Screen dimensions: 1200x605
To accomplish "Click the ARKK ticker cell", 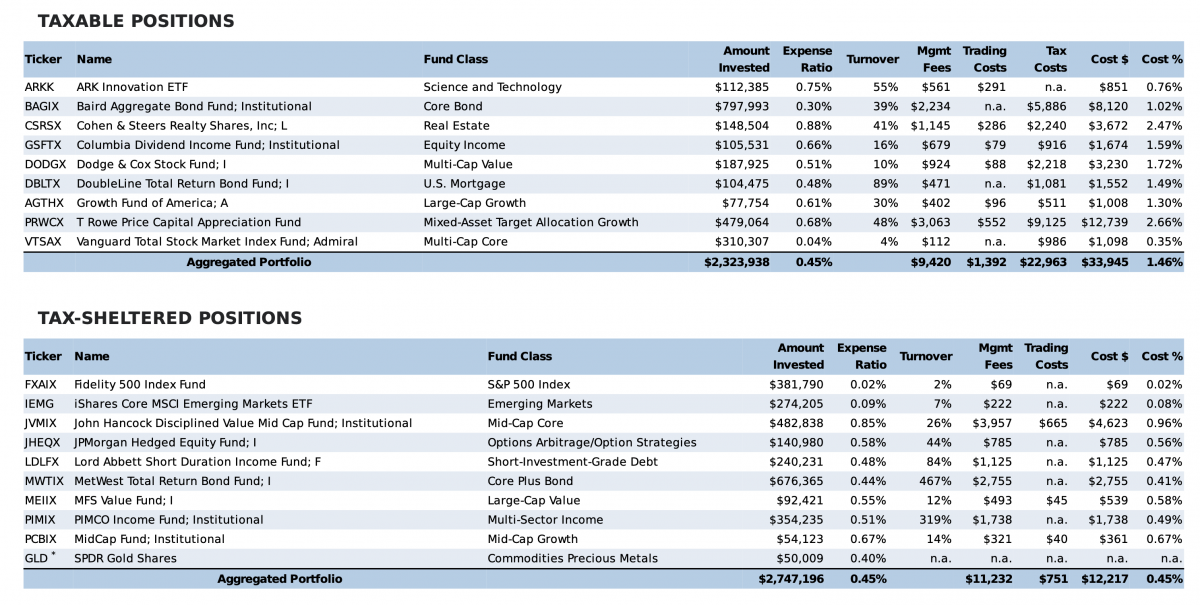I will [39, 87].
